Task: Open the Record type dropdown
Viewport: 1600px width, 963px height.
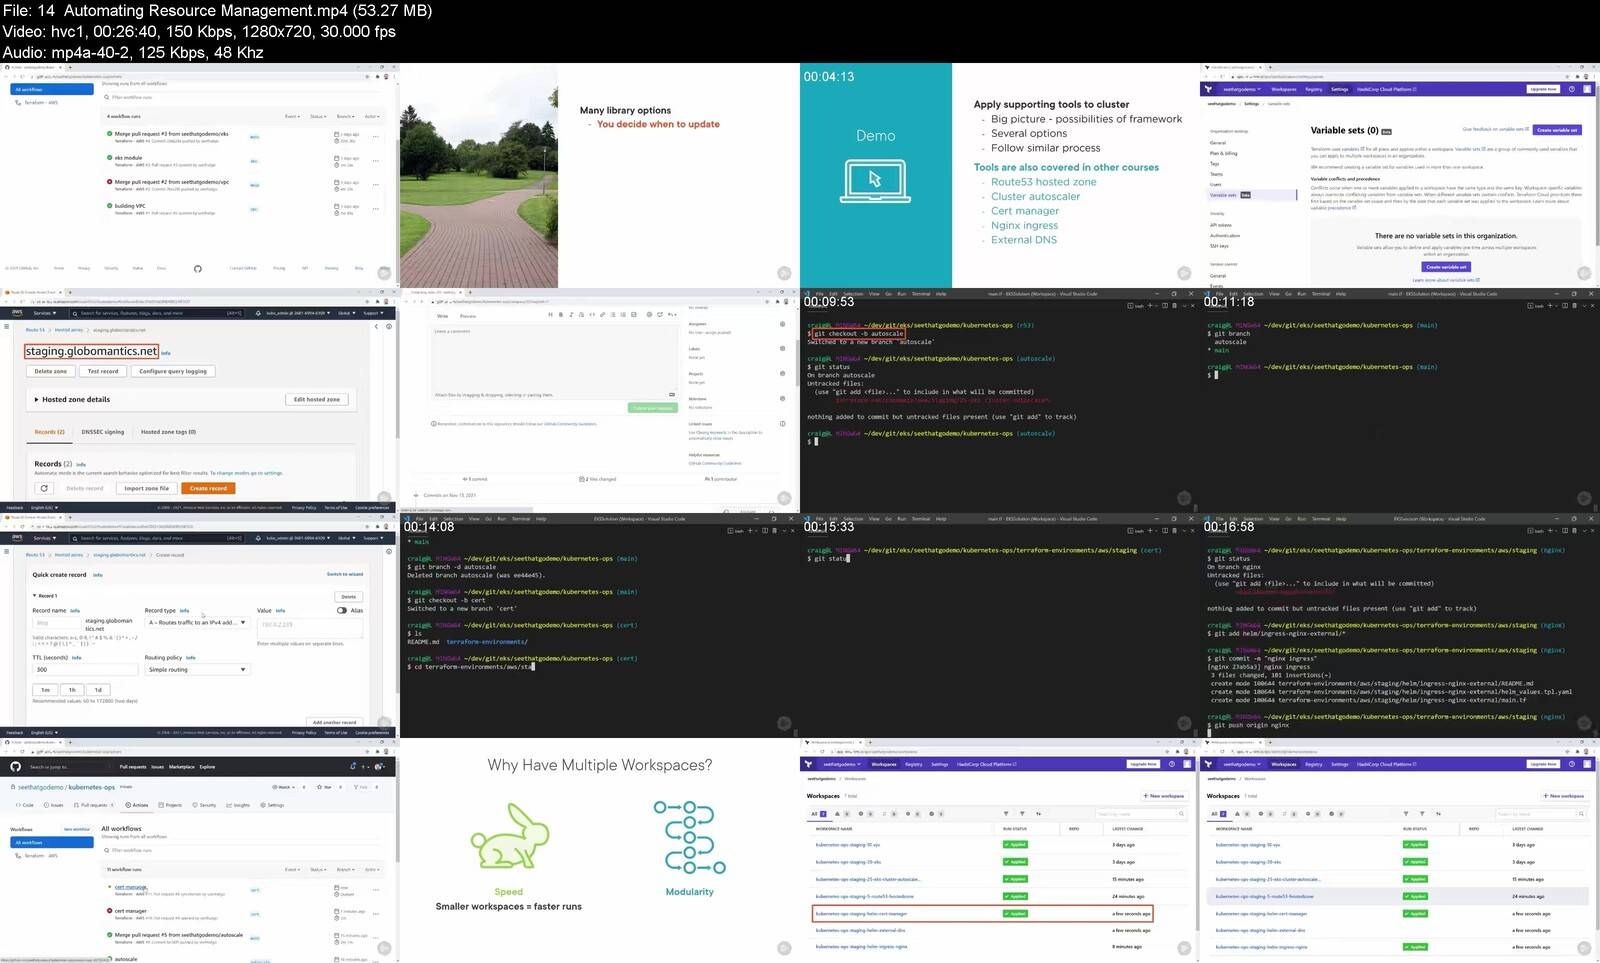Action: pos(197,622)
